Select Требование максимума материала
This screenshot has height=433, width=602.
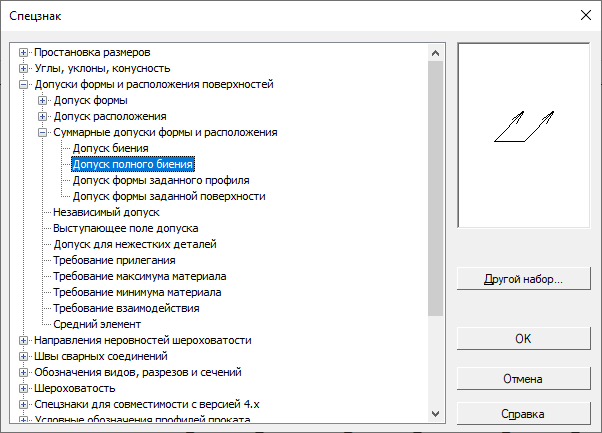click(139, 276)
